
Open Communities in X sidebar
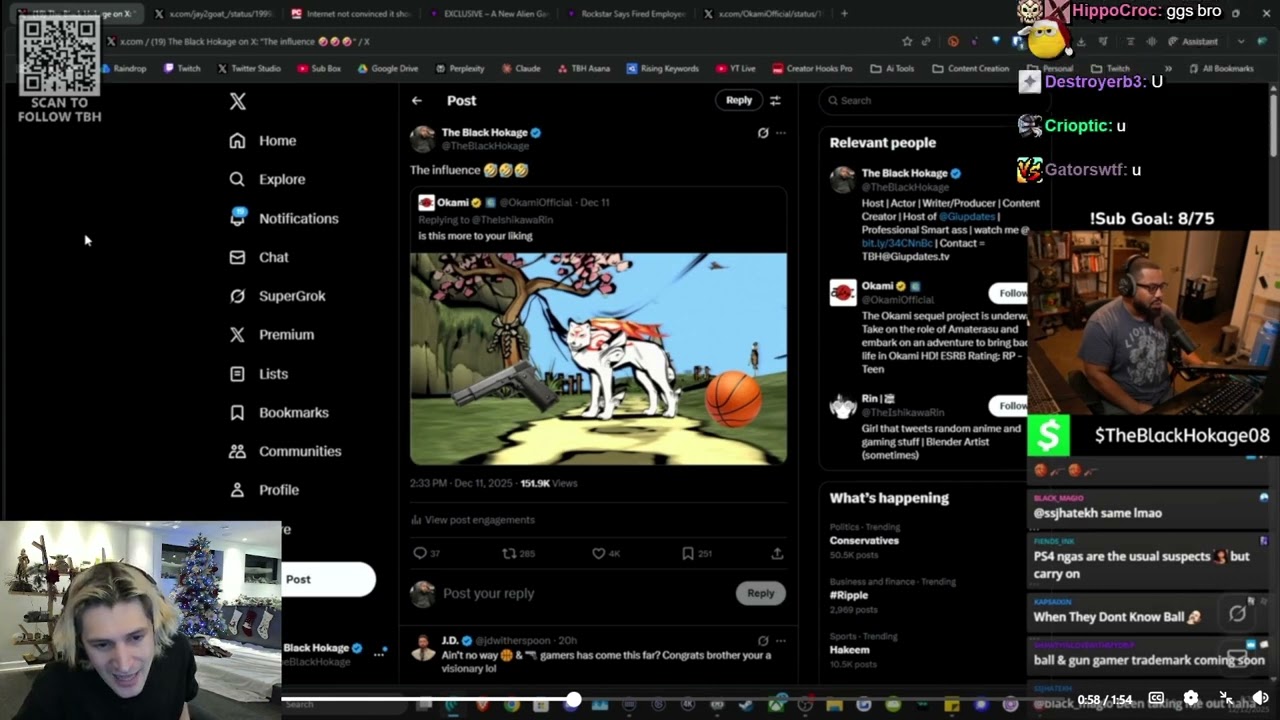click(285, 451)
